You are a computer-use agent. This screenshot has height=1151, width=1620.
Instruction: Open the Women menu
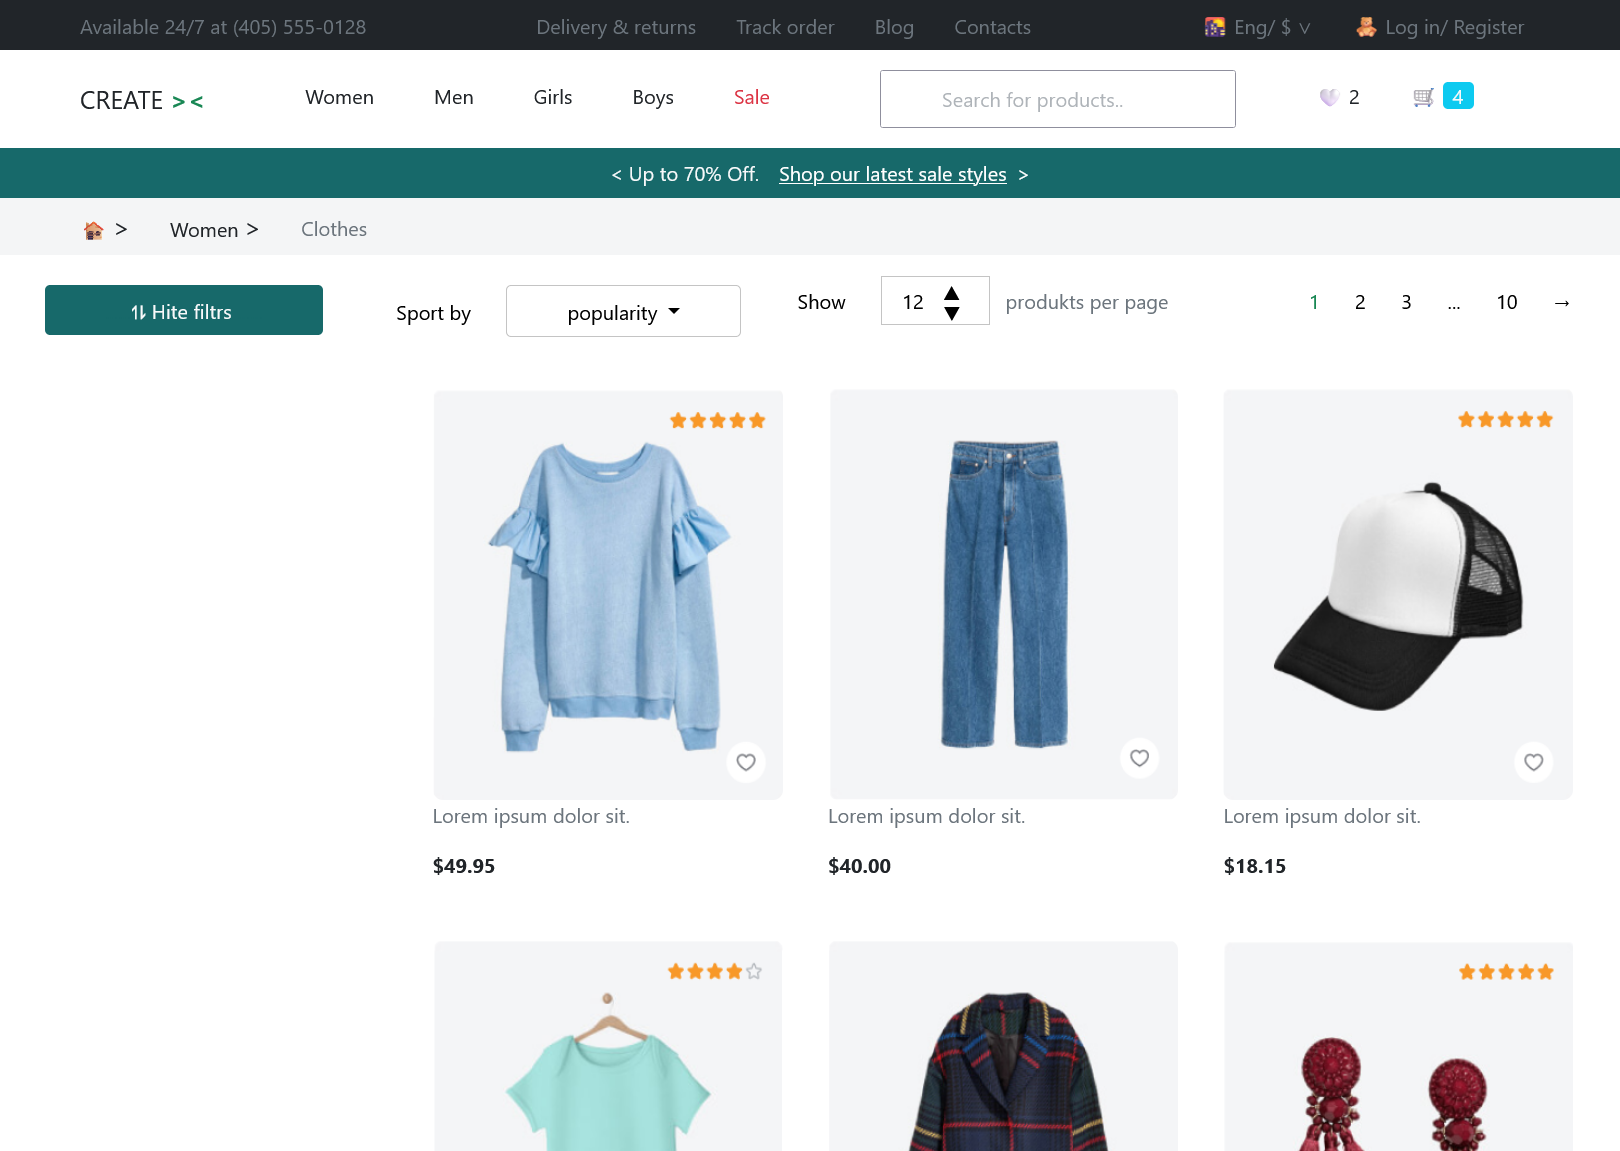[x=340, y=97]
